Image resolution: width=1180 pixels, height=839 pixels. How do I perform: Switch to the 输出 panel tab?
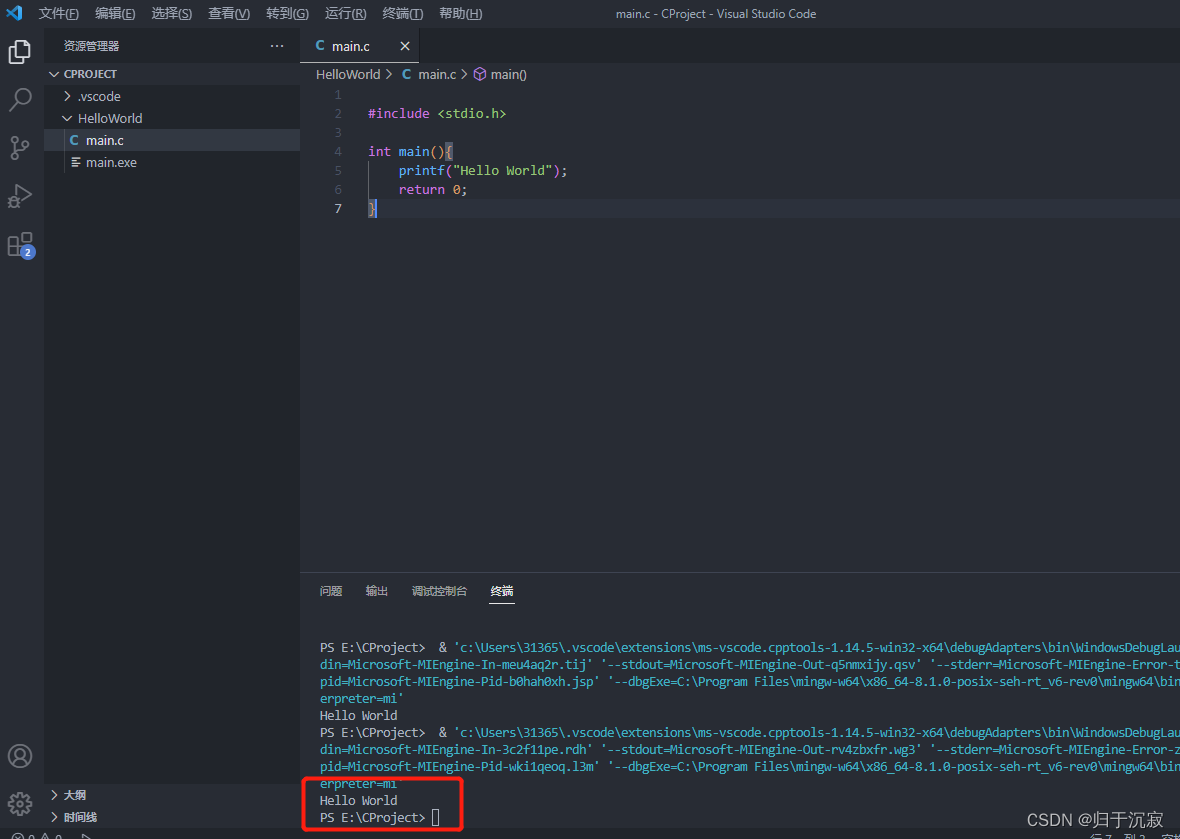click(x=377, y=591)
